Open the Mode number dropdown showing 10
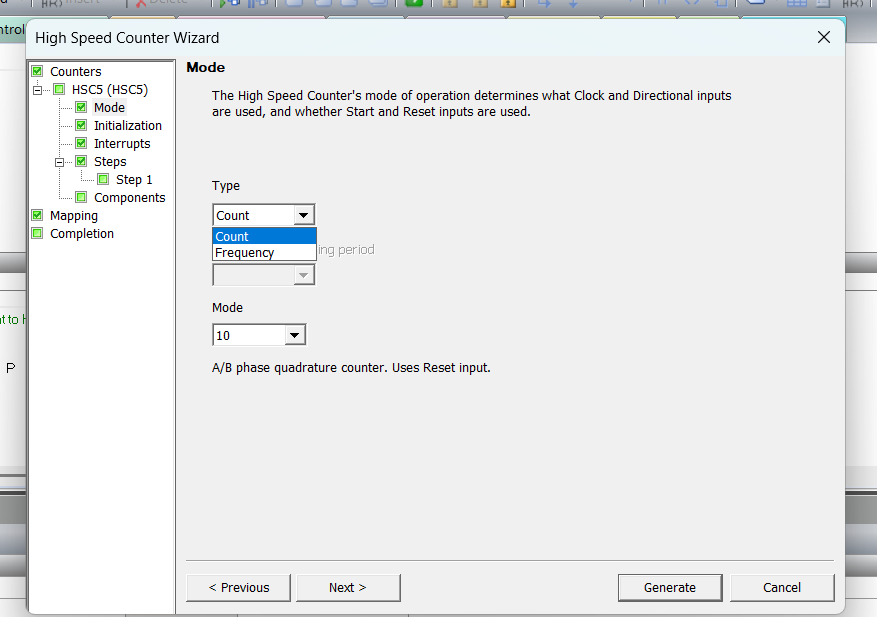Viewport: 877px width, 617px height. pos(294,336)
